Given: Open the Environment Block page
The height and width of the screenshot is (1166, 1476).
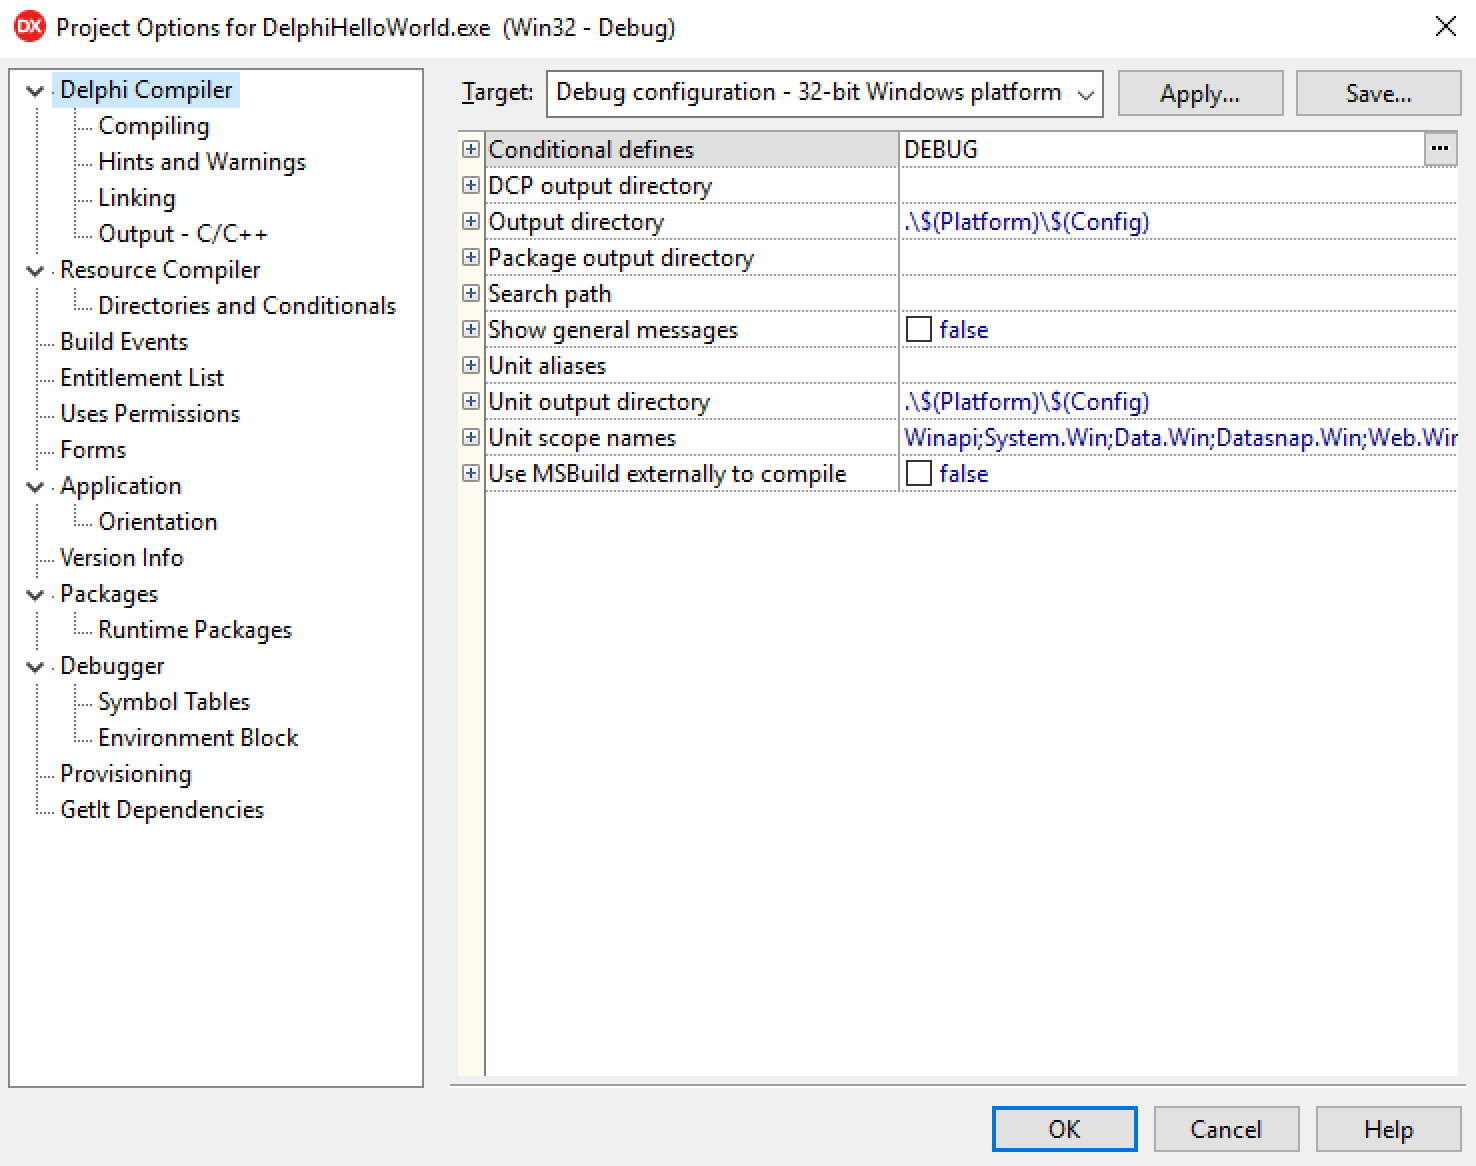Looking at the screenshot, I should [198, 738].
